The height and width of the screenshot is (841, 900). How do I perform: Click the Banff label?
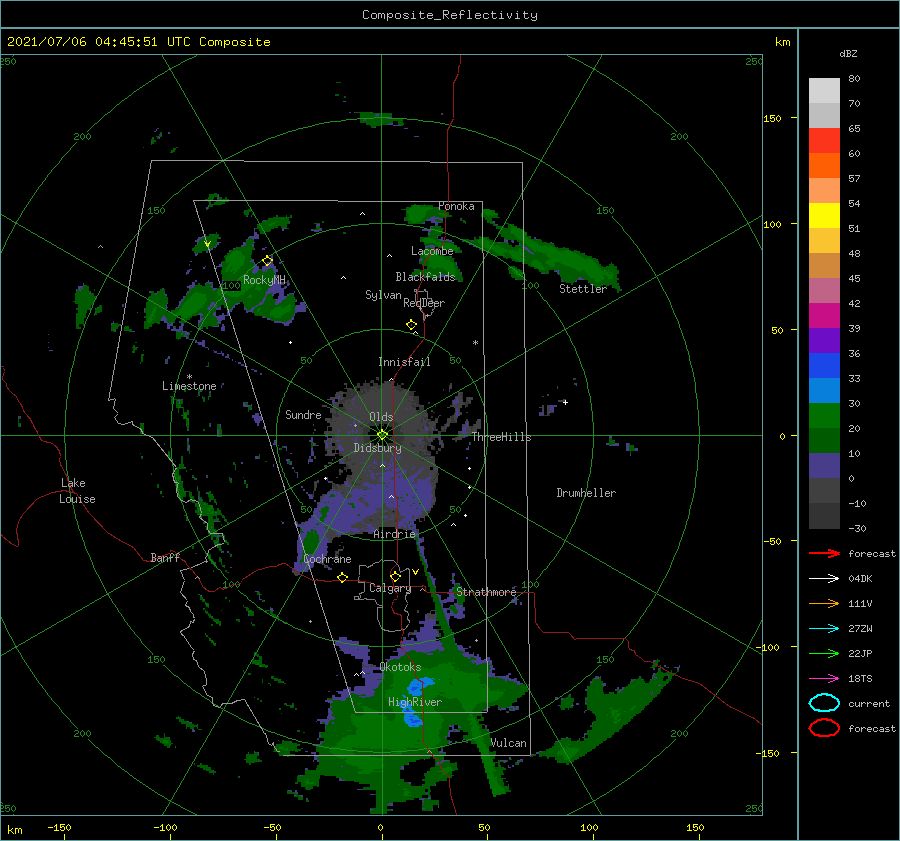pyautogui.click(x=165, y=557)
